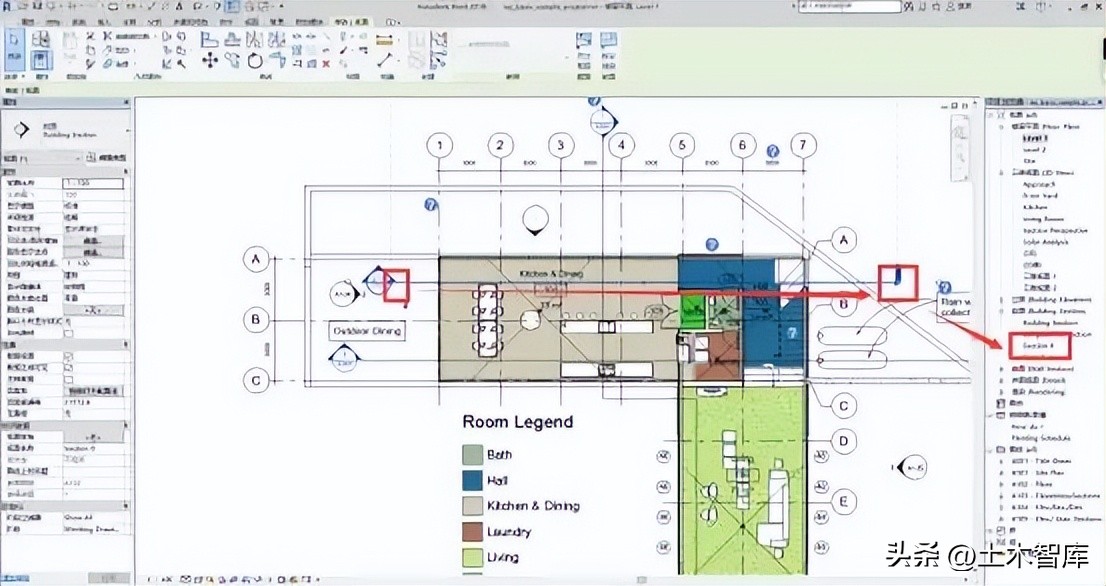Collapse the Floor Plans node in Project Browser
Screen dimensions: 1106x586
(1002, 127)
